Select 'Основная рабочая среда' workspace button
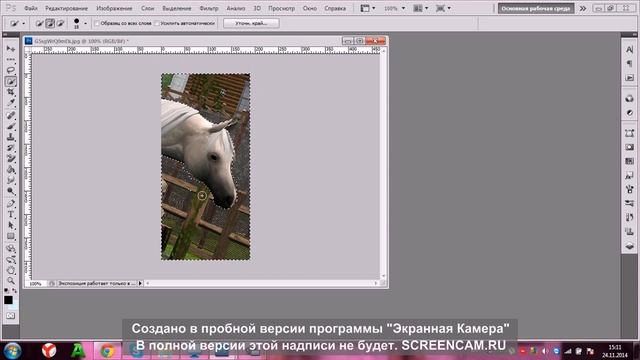The width and height of the screenshot is (640, 360). (x=536, y=8)
